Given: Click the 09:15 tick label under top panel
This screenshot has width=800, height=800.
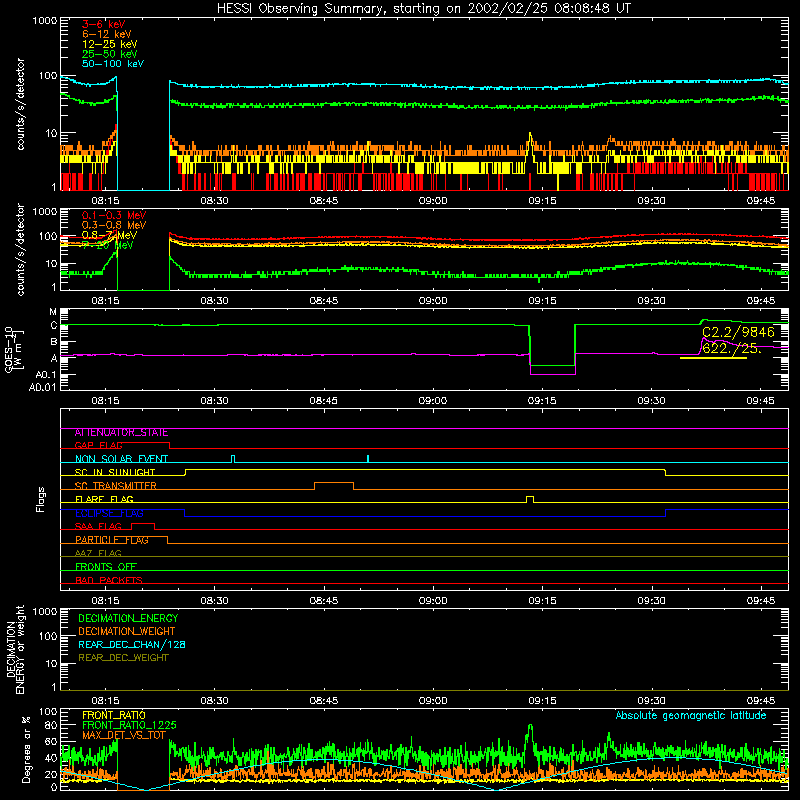Looking at the screenshot, I should (542, 201).
